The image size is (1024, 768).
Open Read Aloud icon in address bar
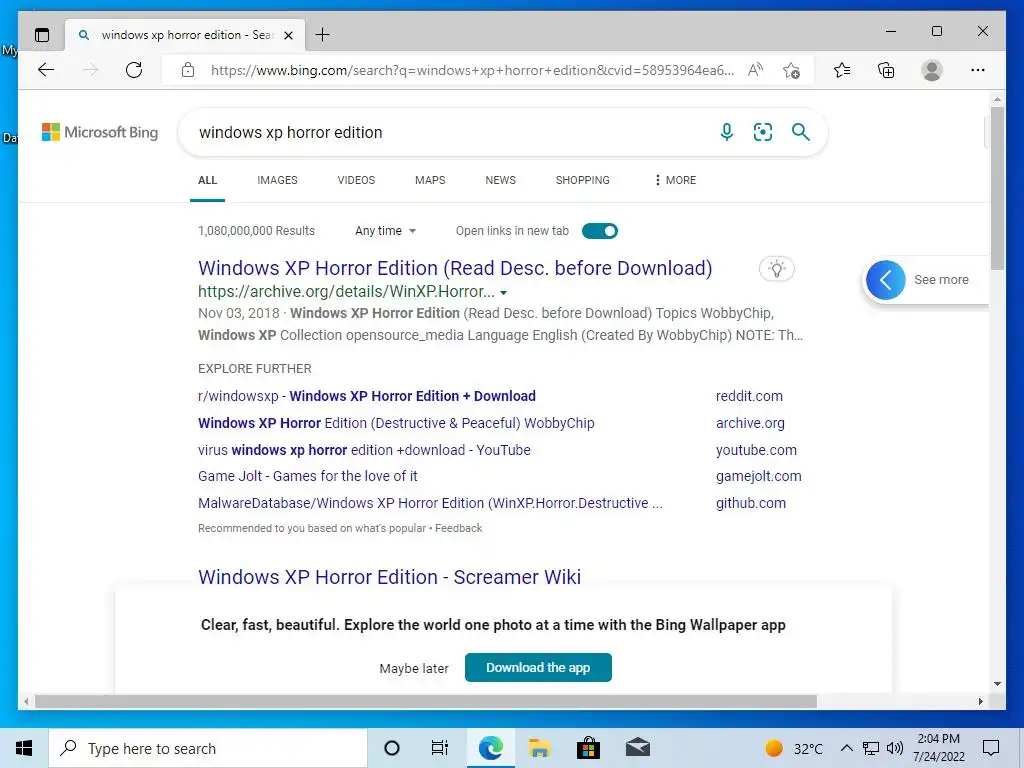point(756,70)
